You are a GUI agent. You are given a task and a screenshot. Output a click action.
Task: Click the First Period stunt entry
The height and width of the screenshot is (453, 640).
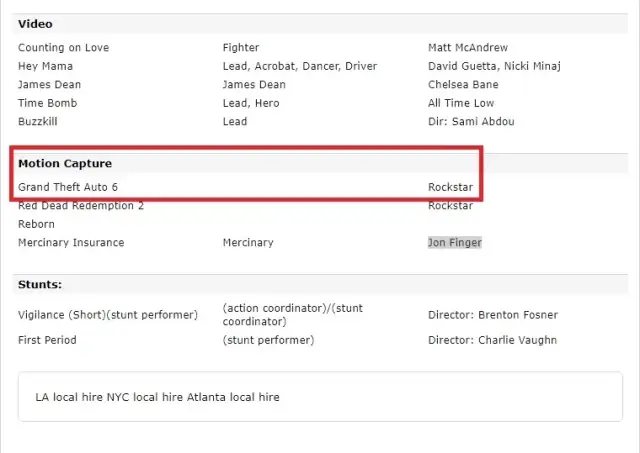[x=47, y=340]
